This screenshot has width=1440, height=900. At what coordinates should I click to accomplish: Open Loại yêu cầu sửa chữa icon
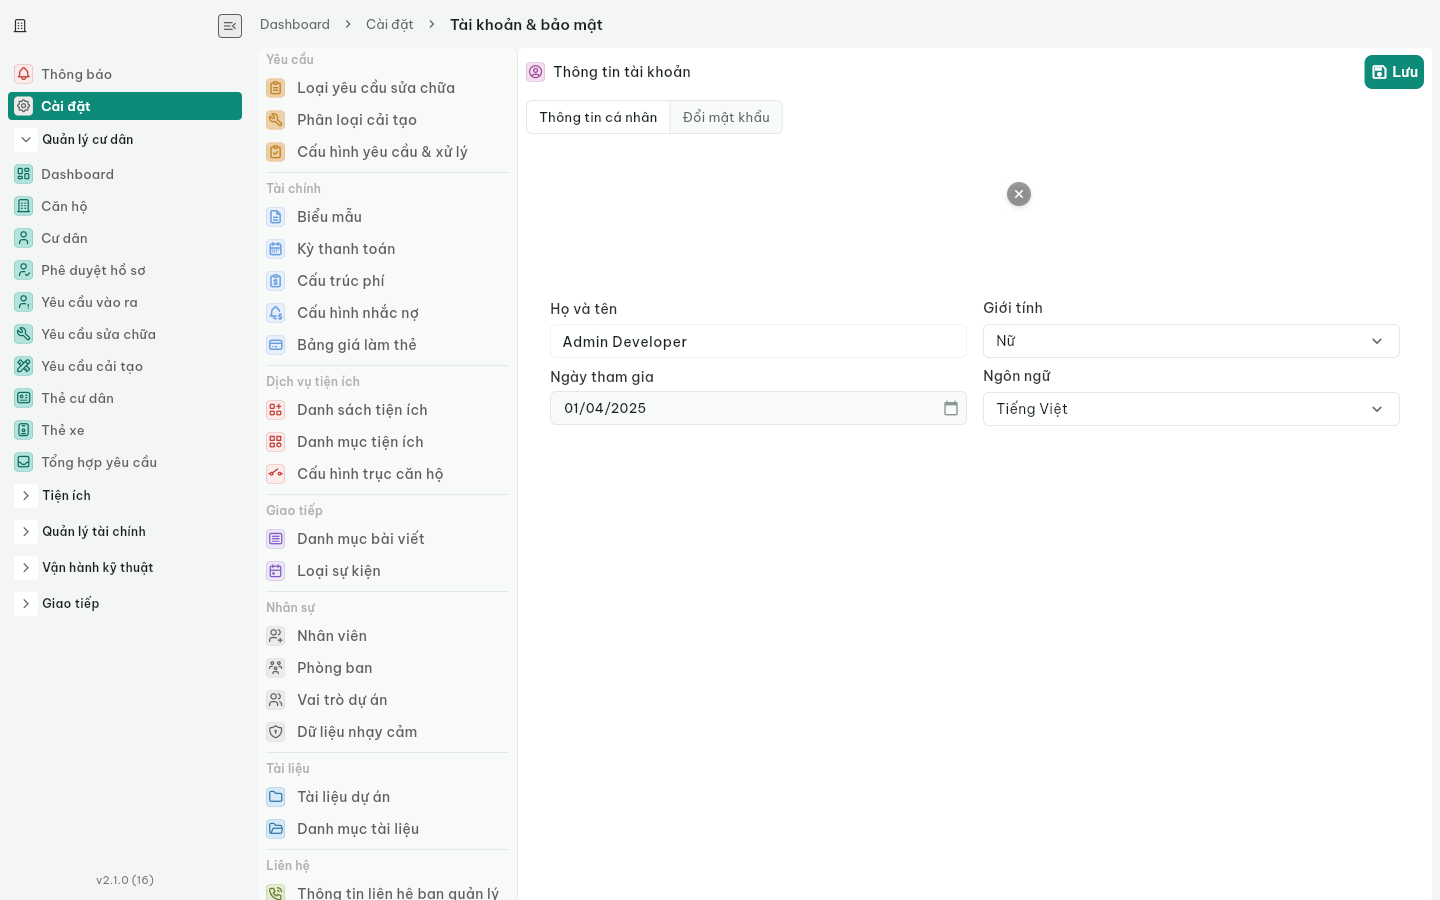(x=276, y=88)
